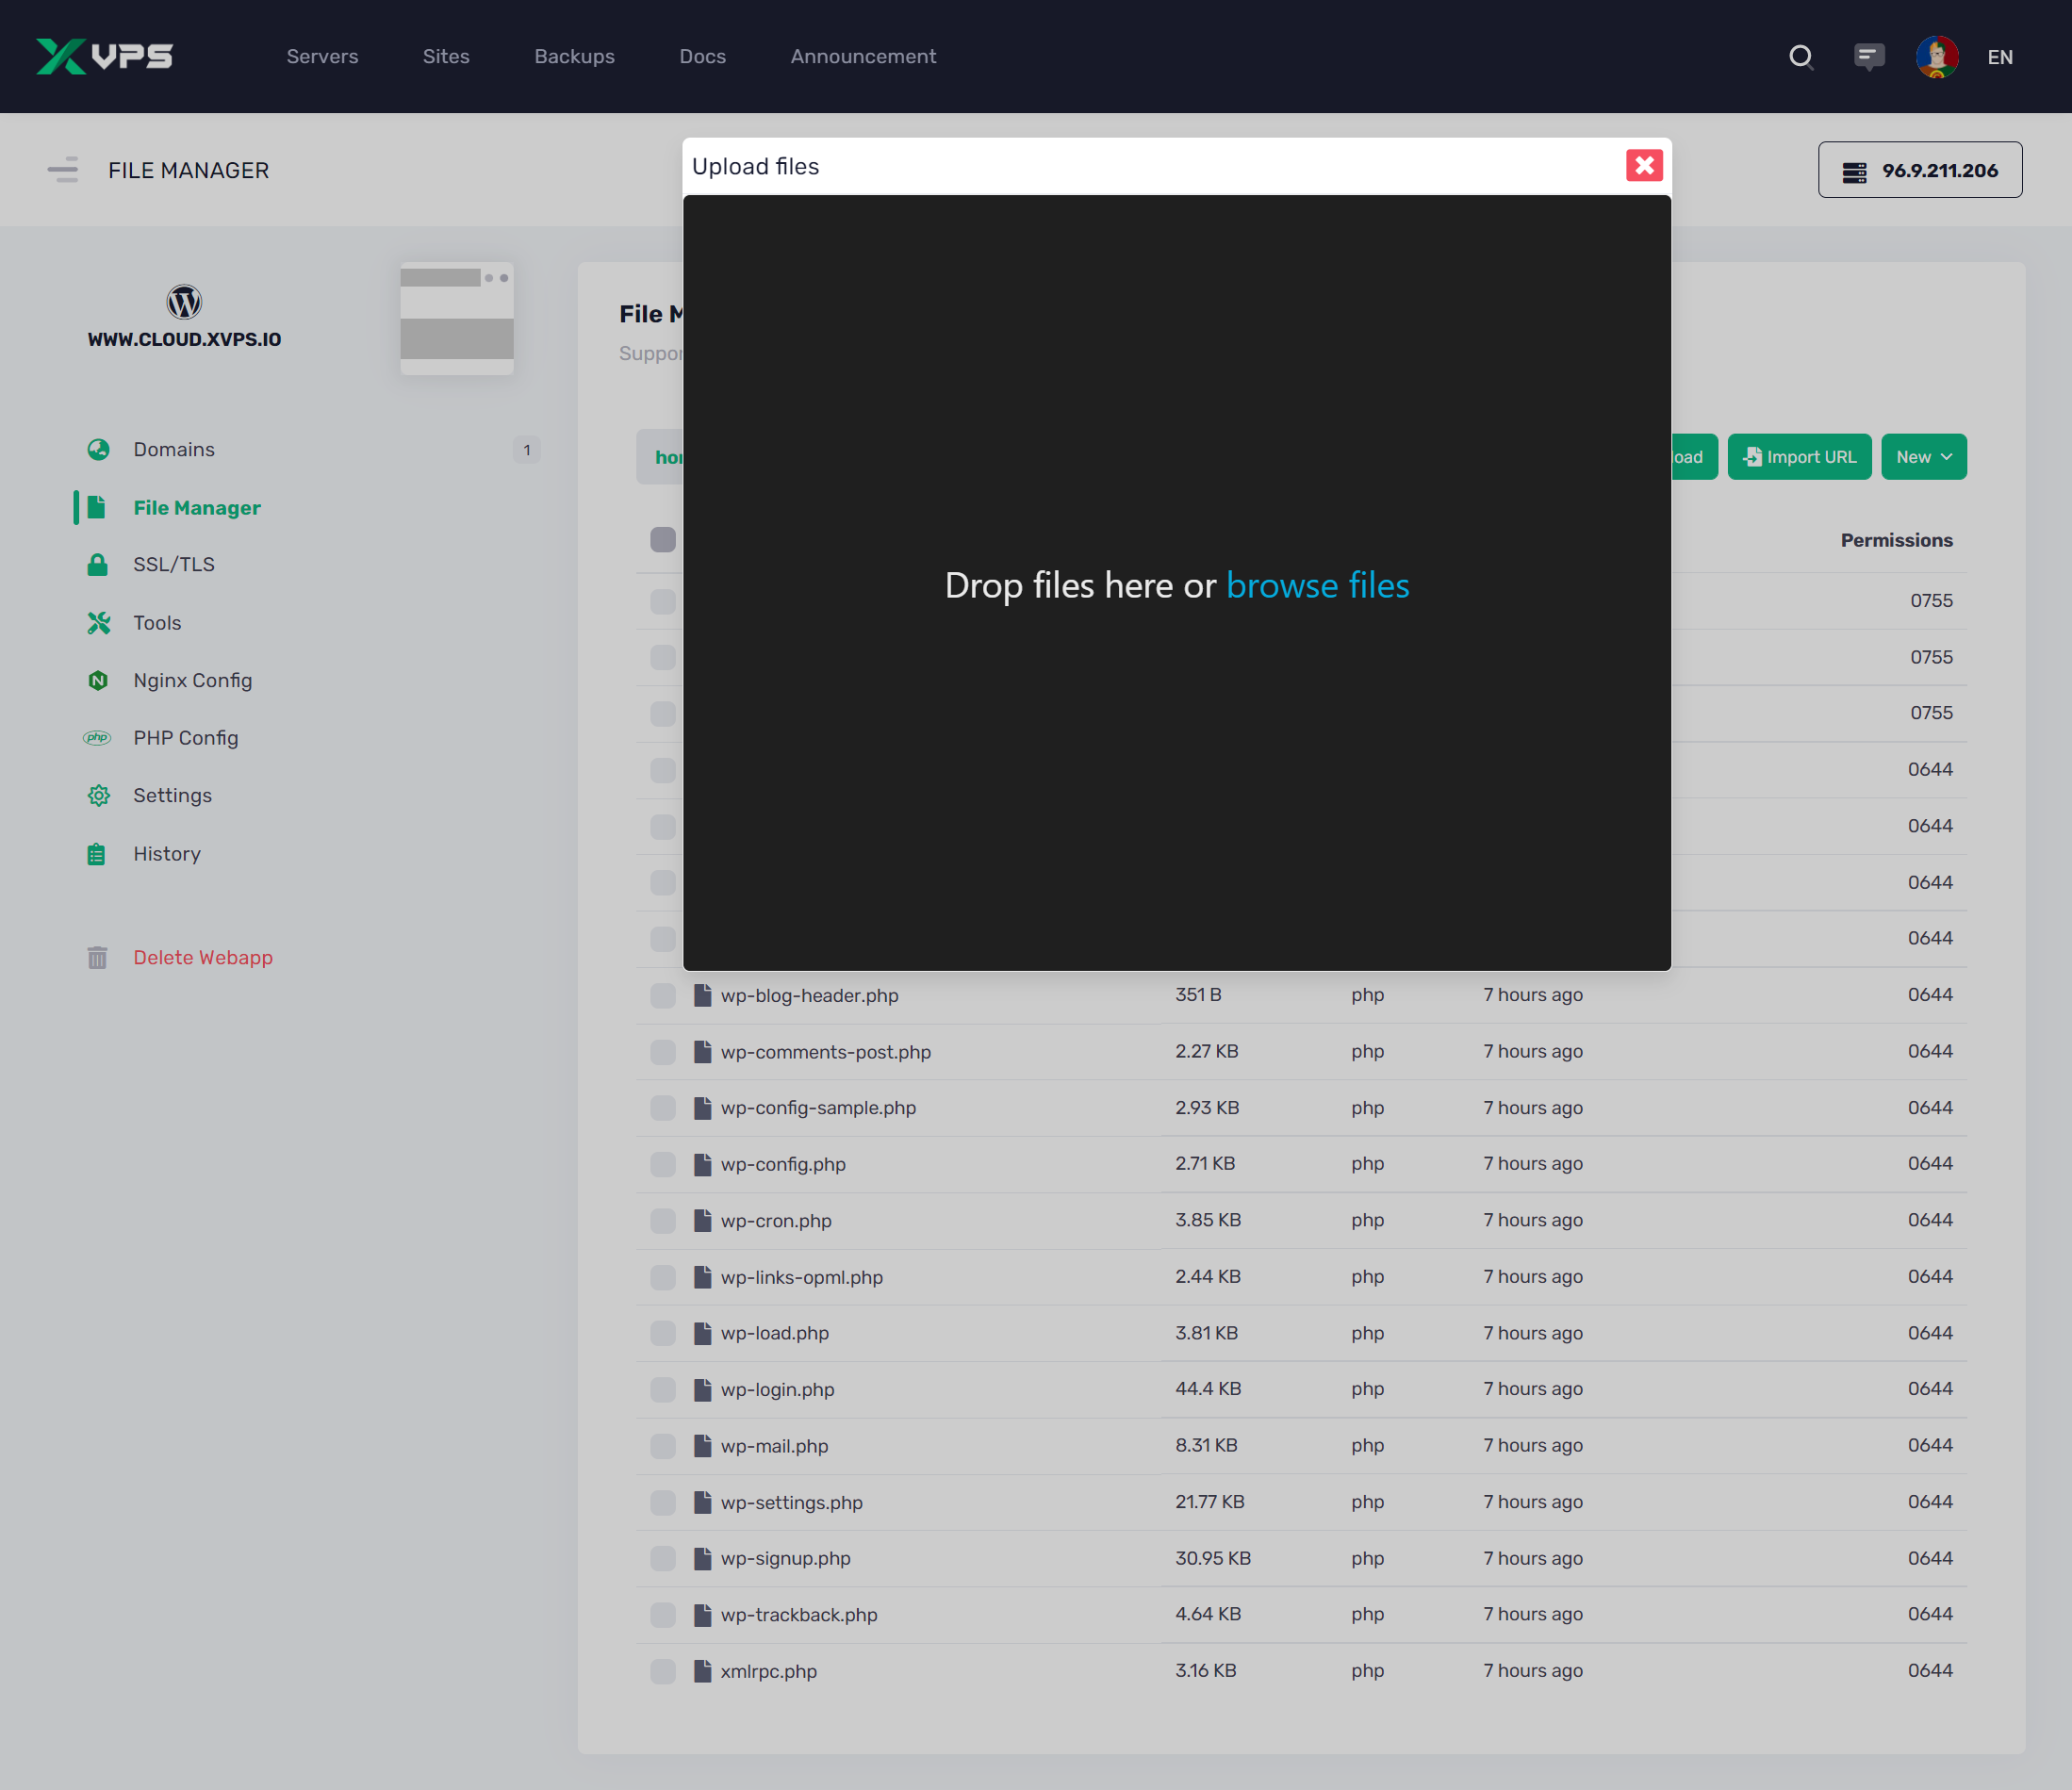Open the Backups menu item
2072x1790 pixels.
(574, 57)
